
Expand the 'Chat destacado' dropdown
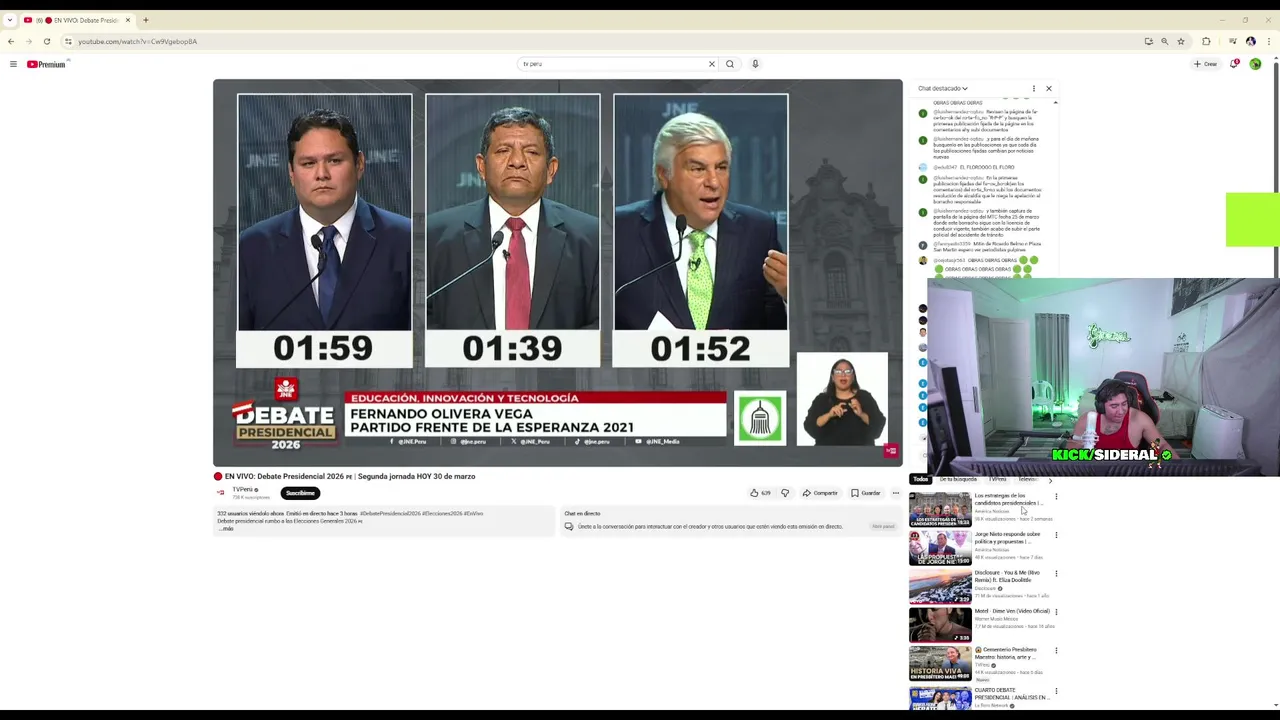click(943, 88)
